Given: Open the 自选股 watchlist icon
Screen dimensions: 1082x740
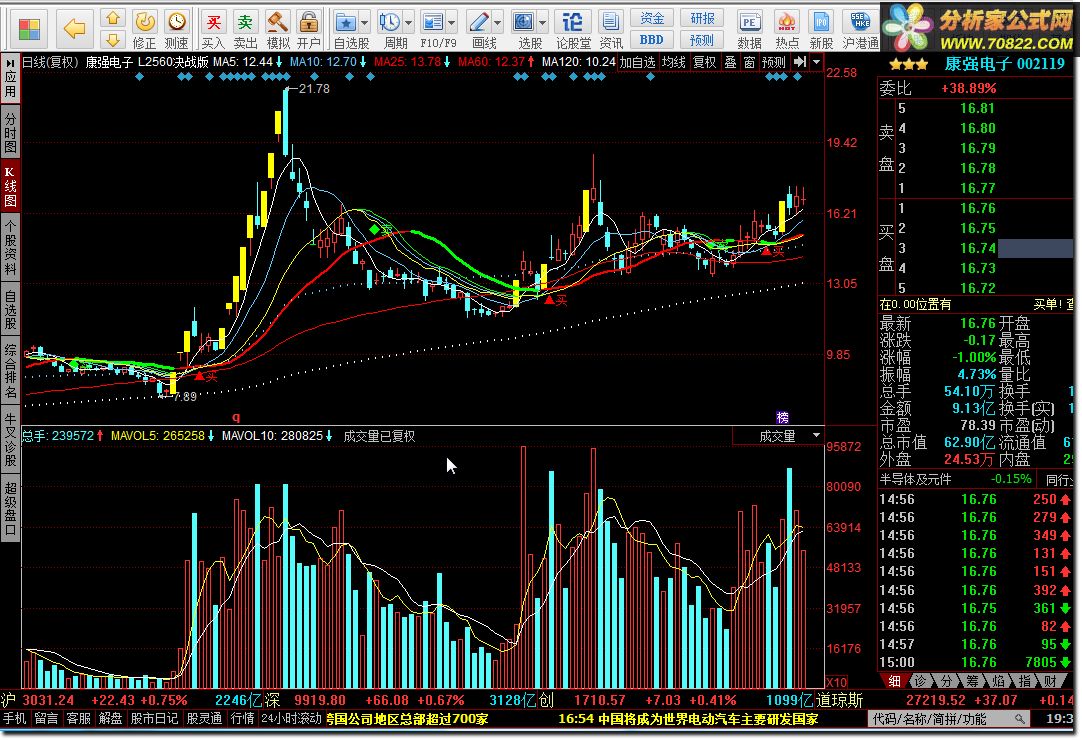Looking at the screenshot, I should coord(346,23).
